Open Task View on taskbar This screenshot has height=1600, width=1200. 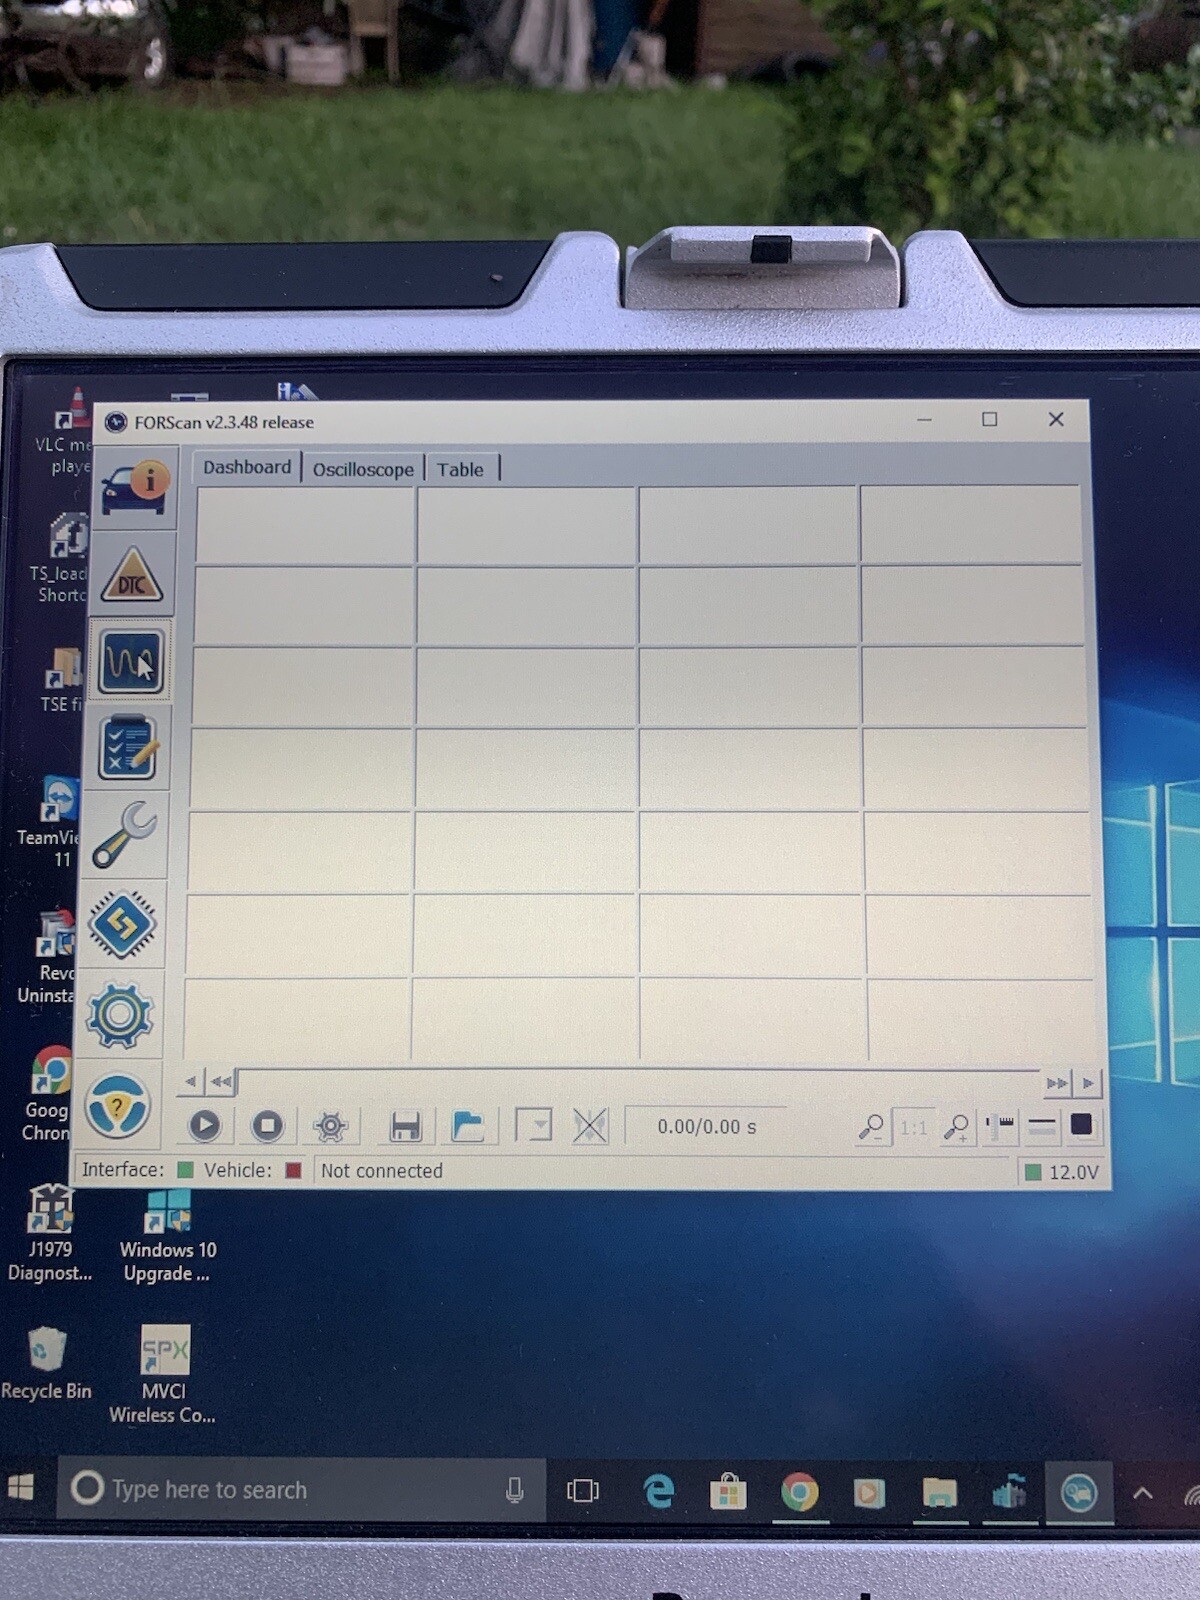pos(582,1491)
